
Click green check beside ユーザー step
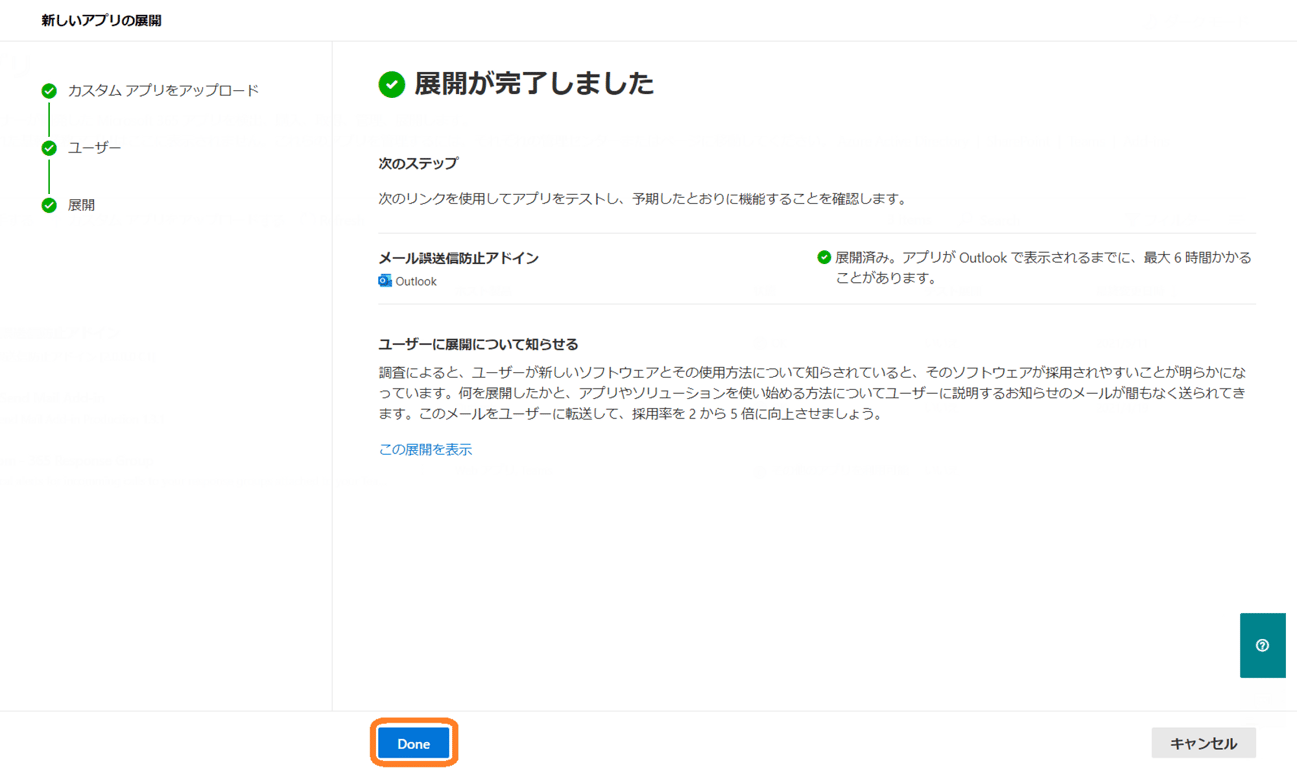pyautogui.click(x=49, y=148)
